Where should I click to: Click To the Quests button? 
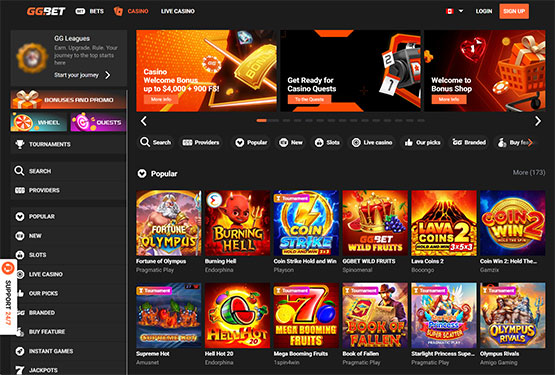(x=309, y=100)
